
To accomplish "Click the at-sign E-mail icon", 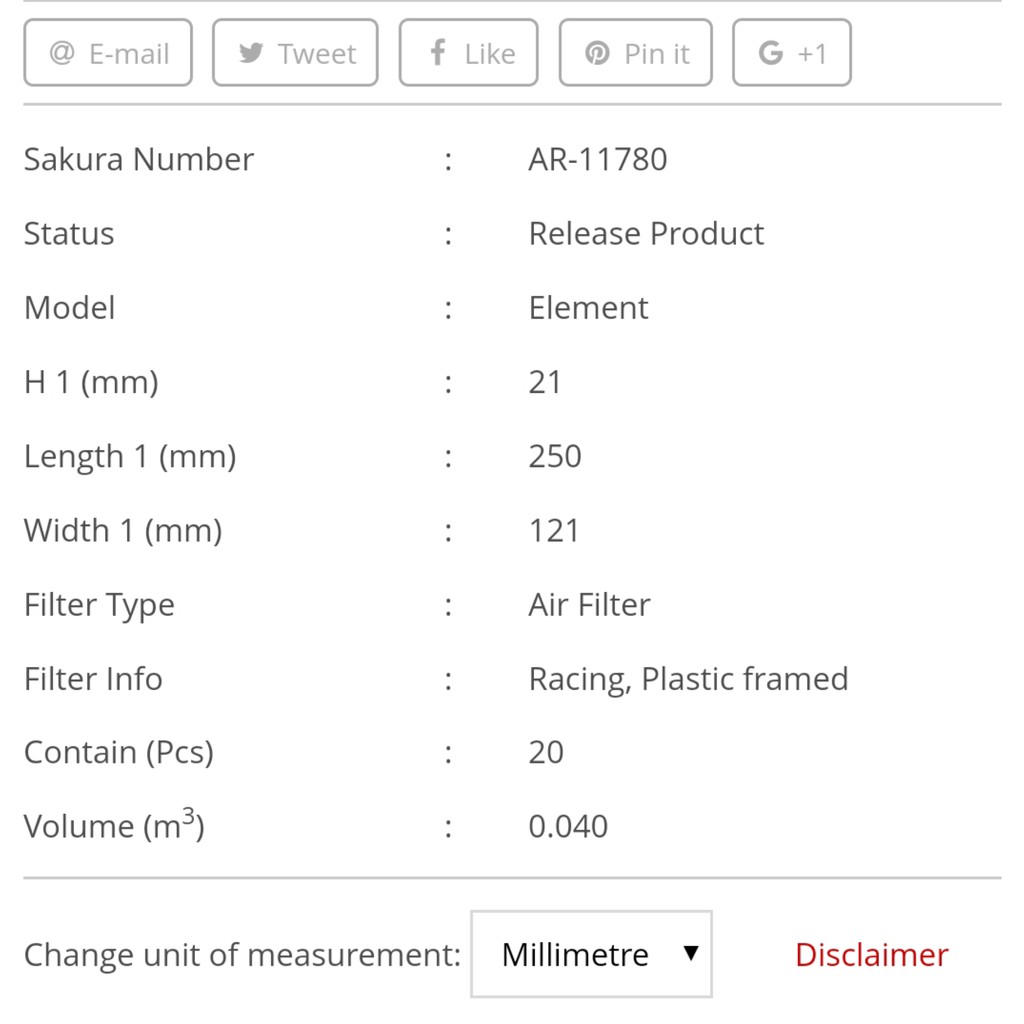I will [62, 53].
